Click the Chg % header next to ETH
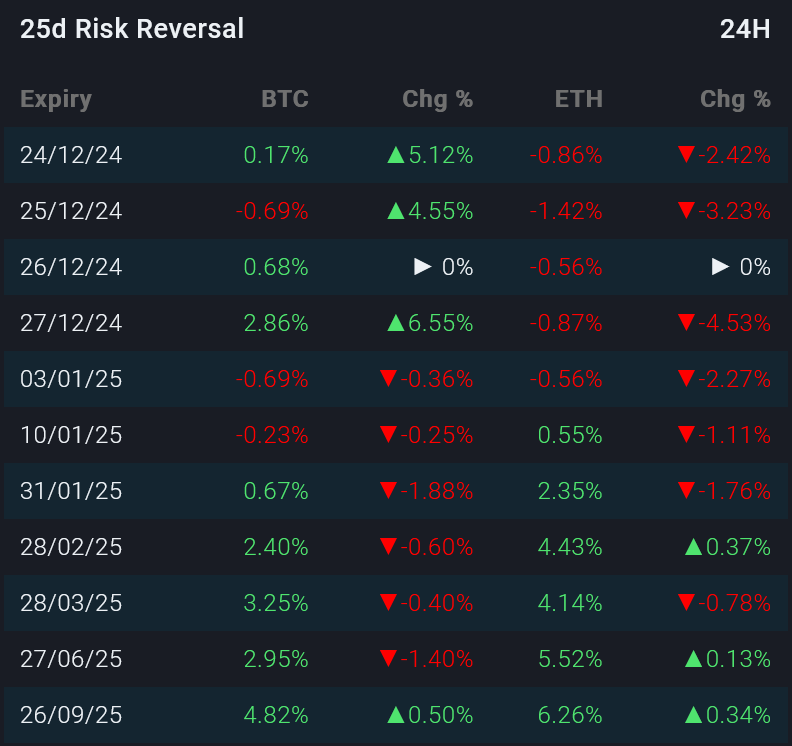 point(735,99)
